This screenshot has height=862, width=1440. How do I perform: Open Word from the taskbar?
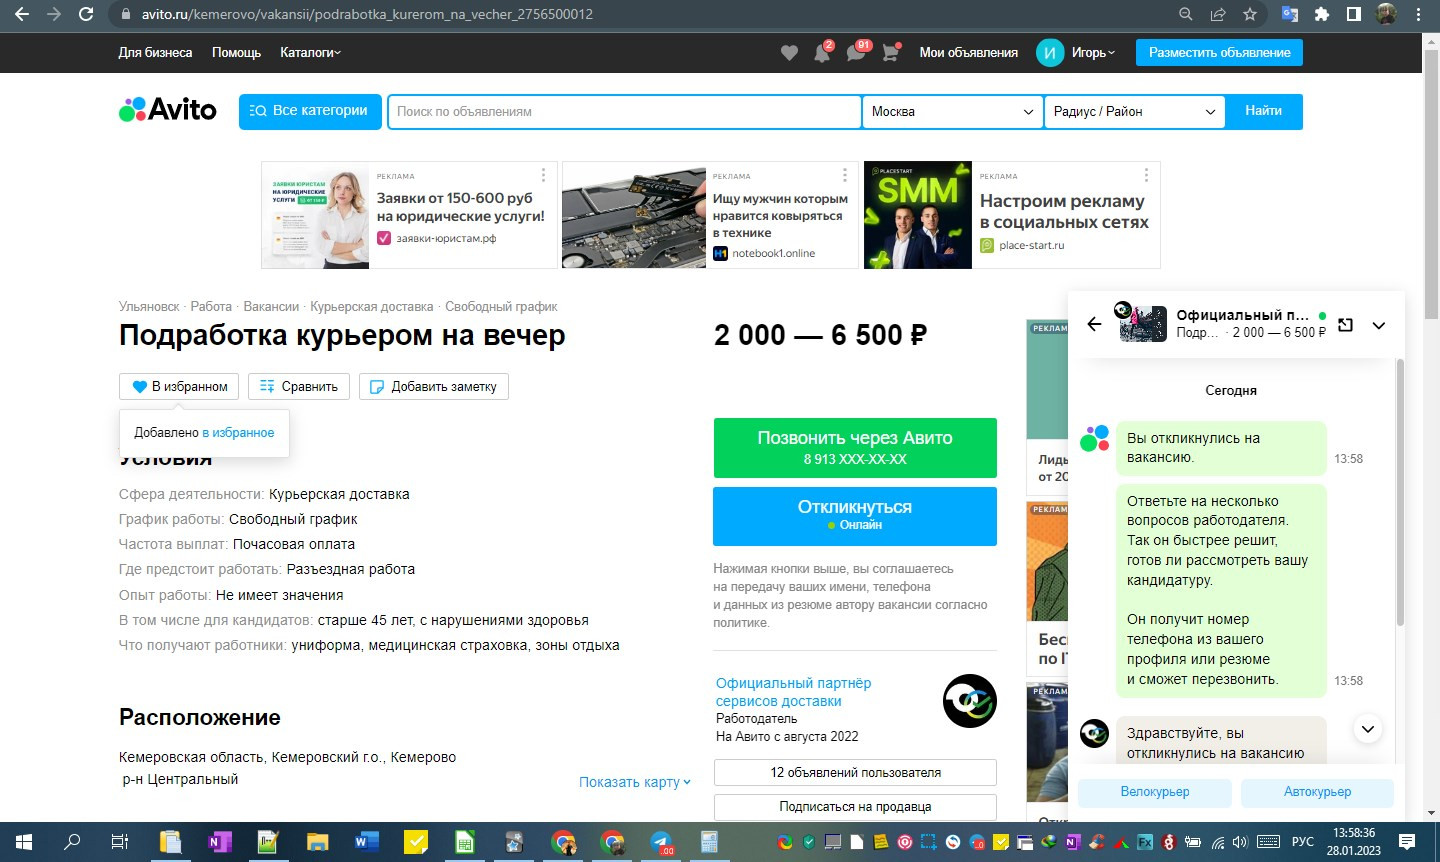367,842
